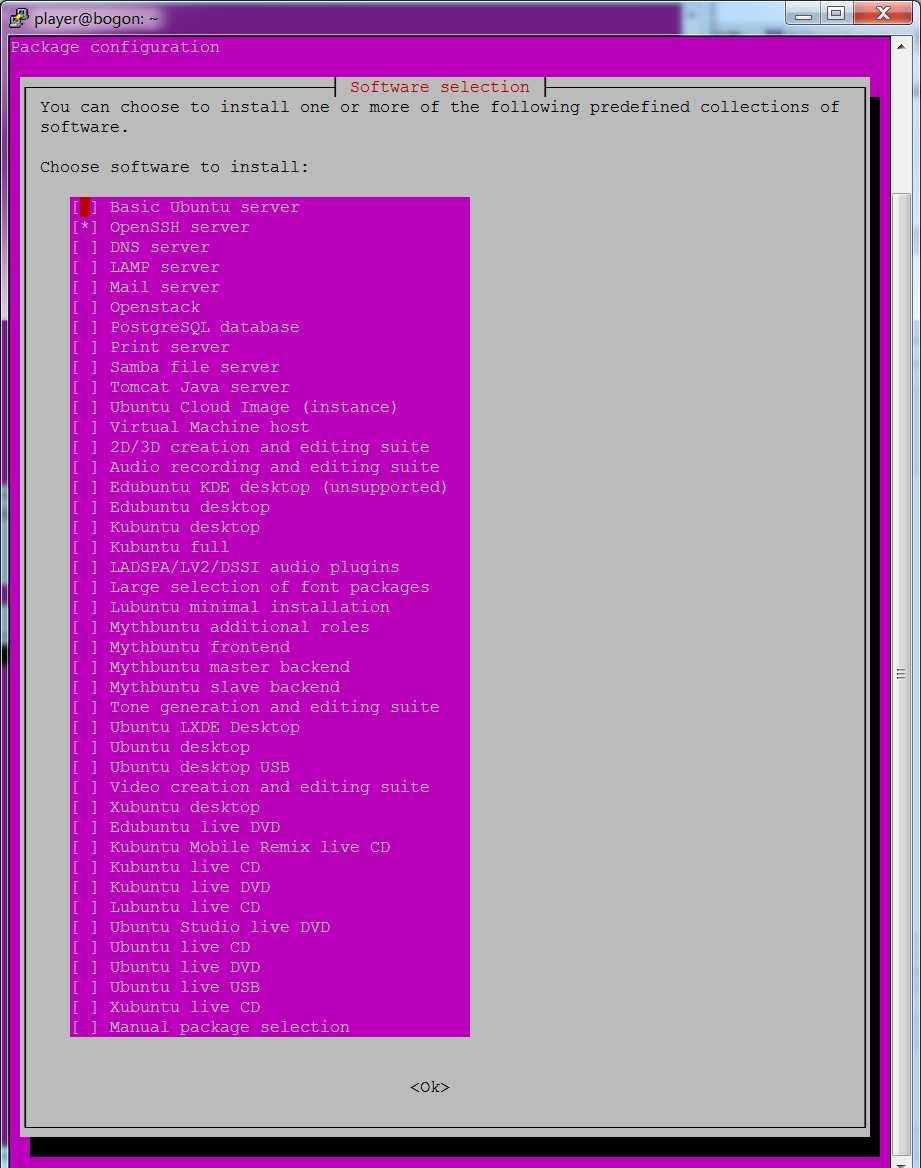The height and width of the screenshot is (1168, 921).
Task: Check Tomcat Java server option
Action: click(85, 387)
